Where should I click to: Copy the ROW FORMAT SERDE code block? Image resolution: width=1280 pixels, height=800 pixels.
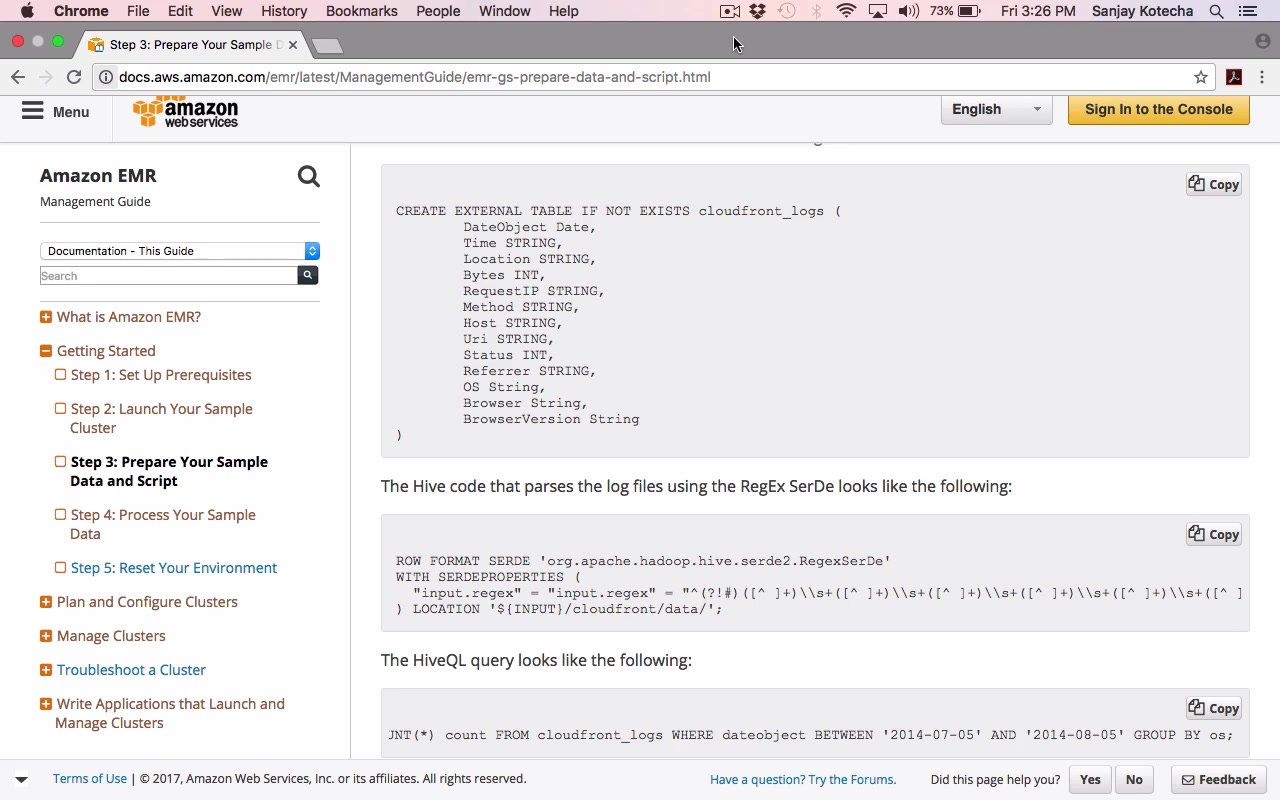click(1214, 534)
